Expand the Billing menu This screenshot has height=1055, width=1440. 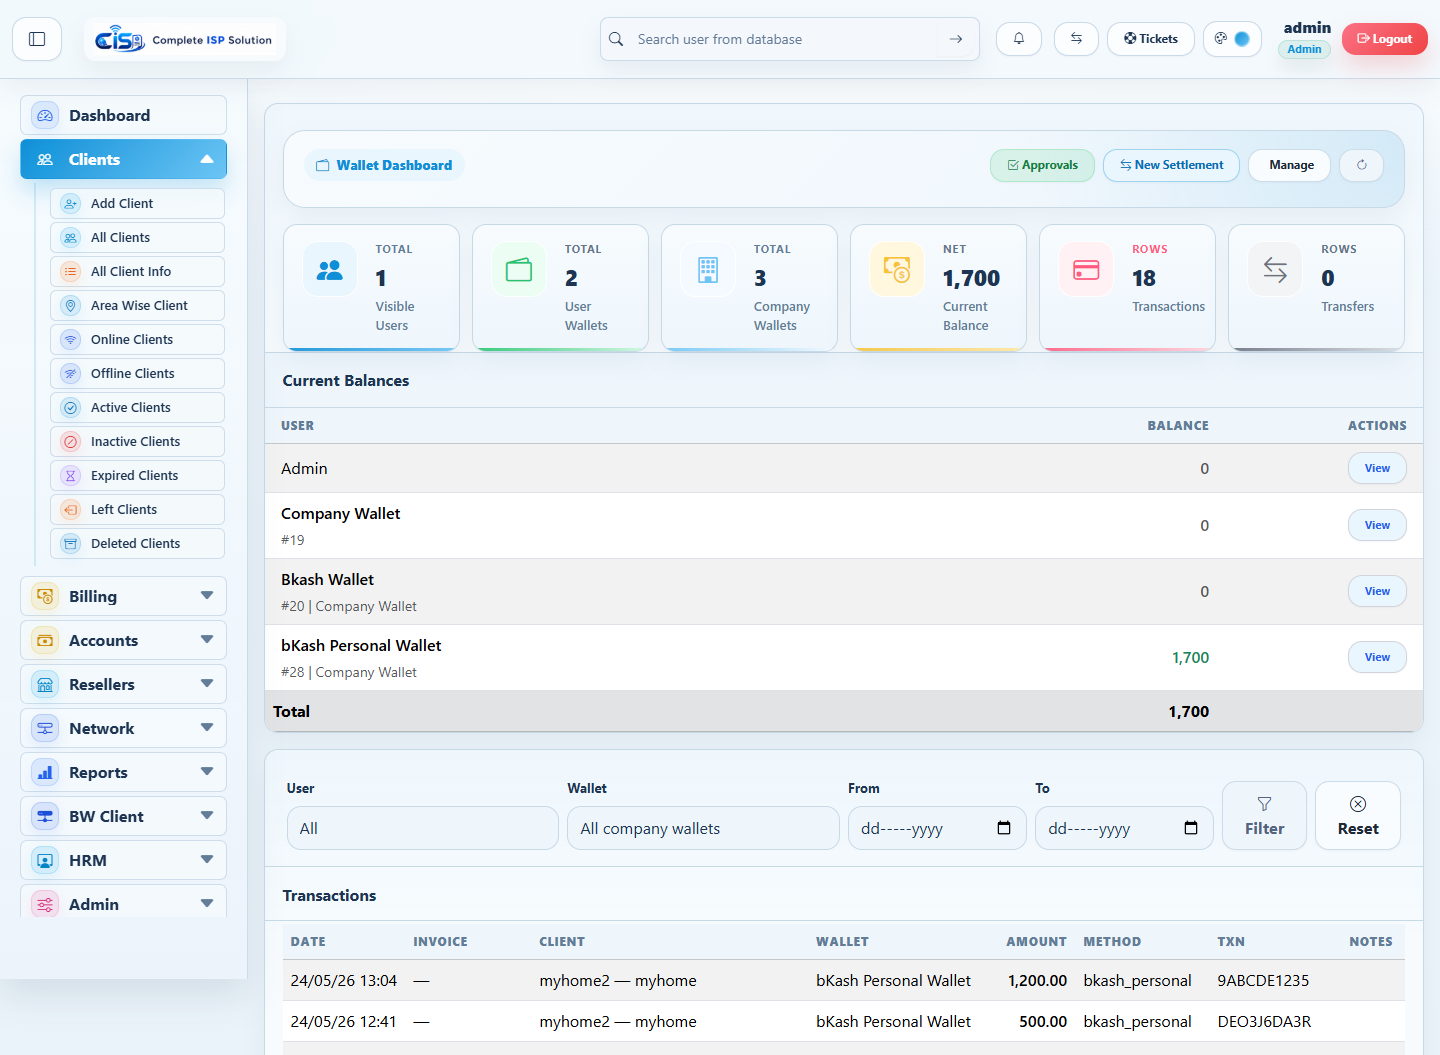tap(123, 596)
